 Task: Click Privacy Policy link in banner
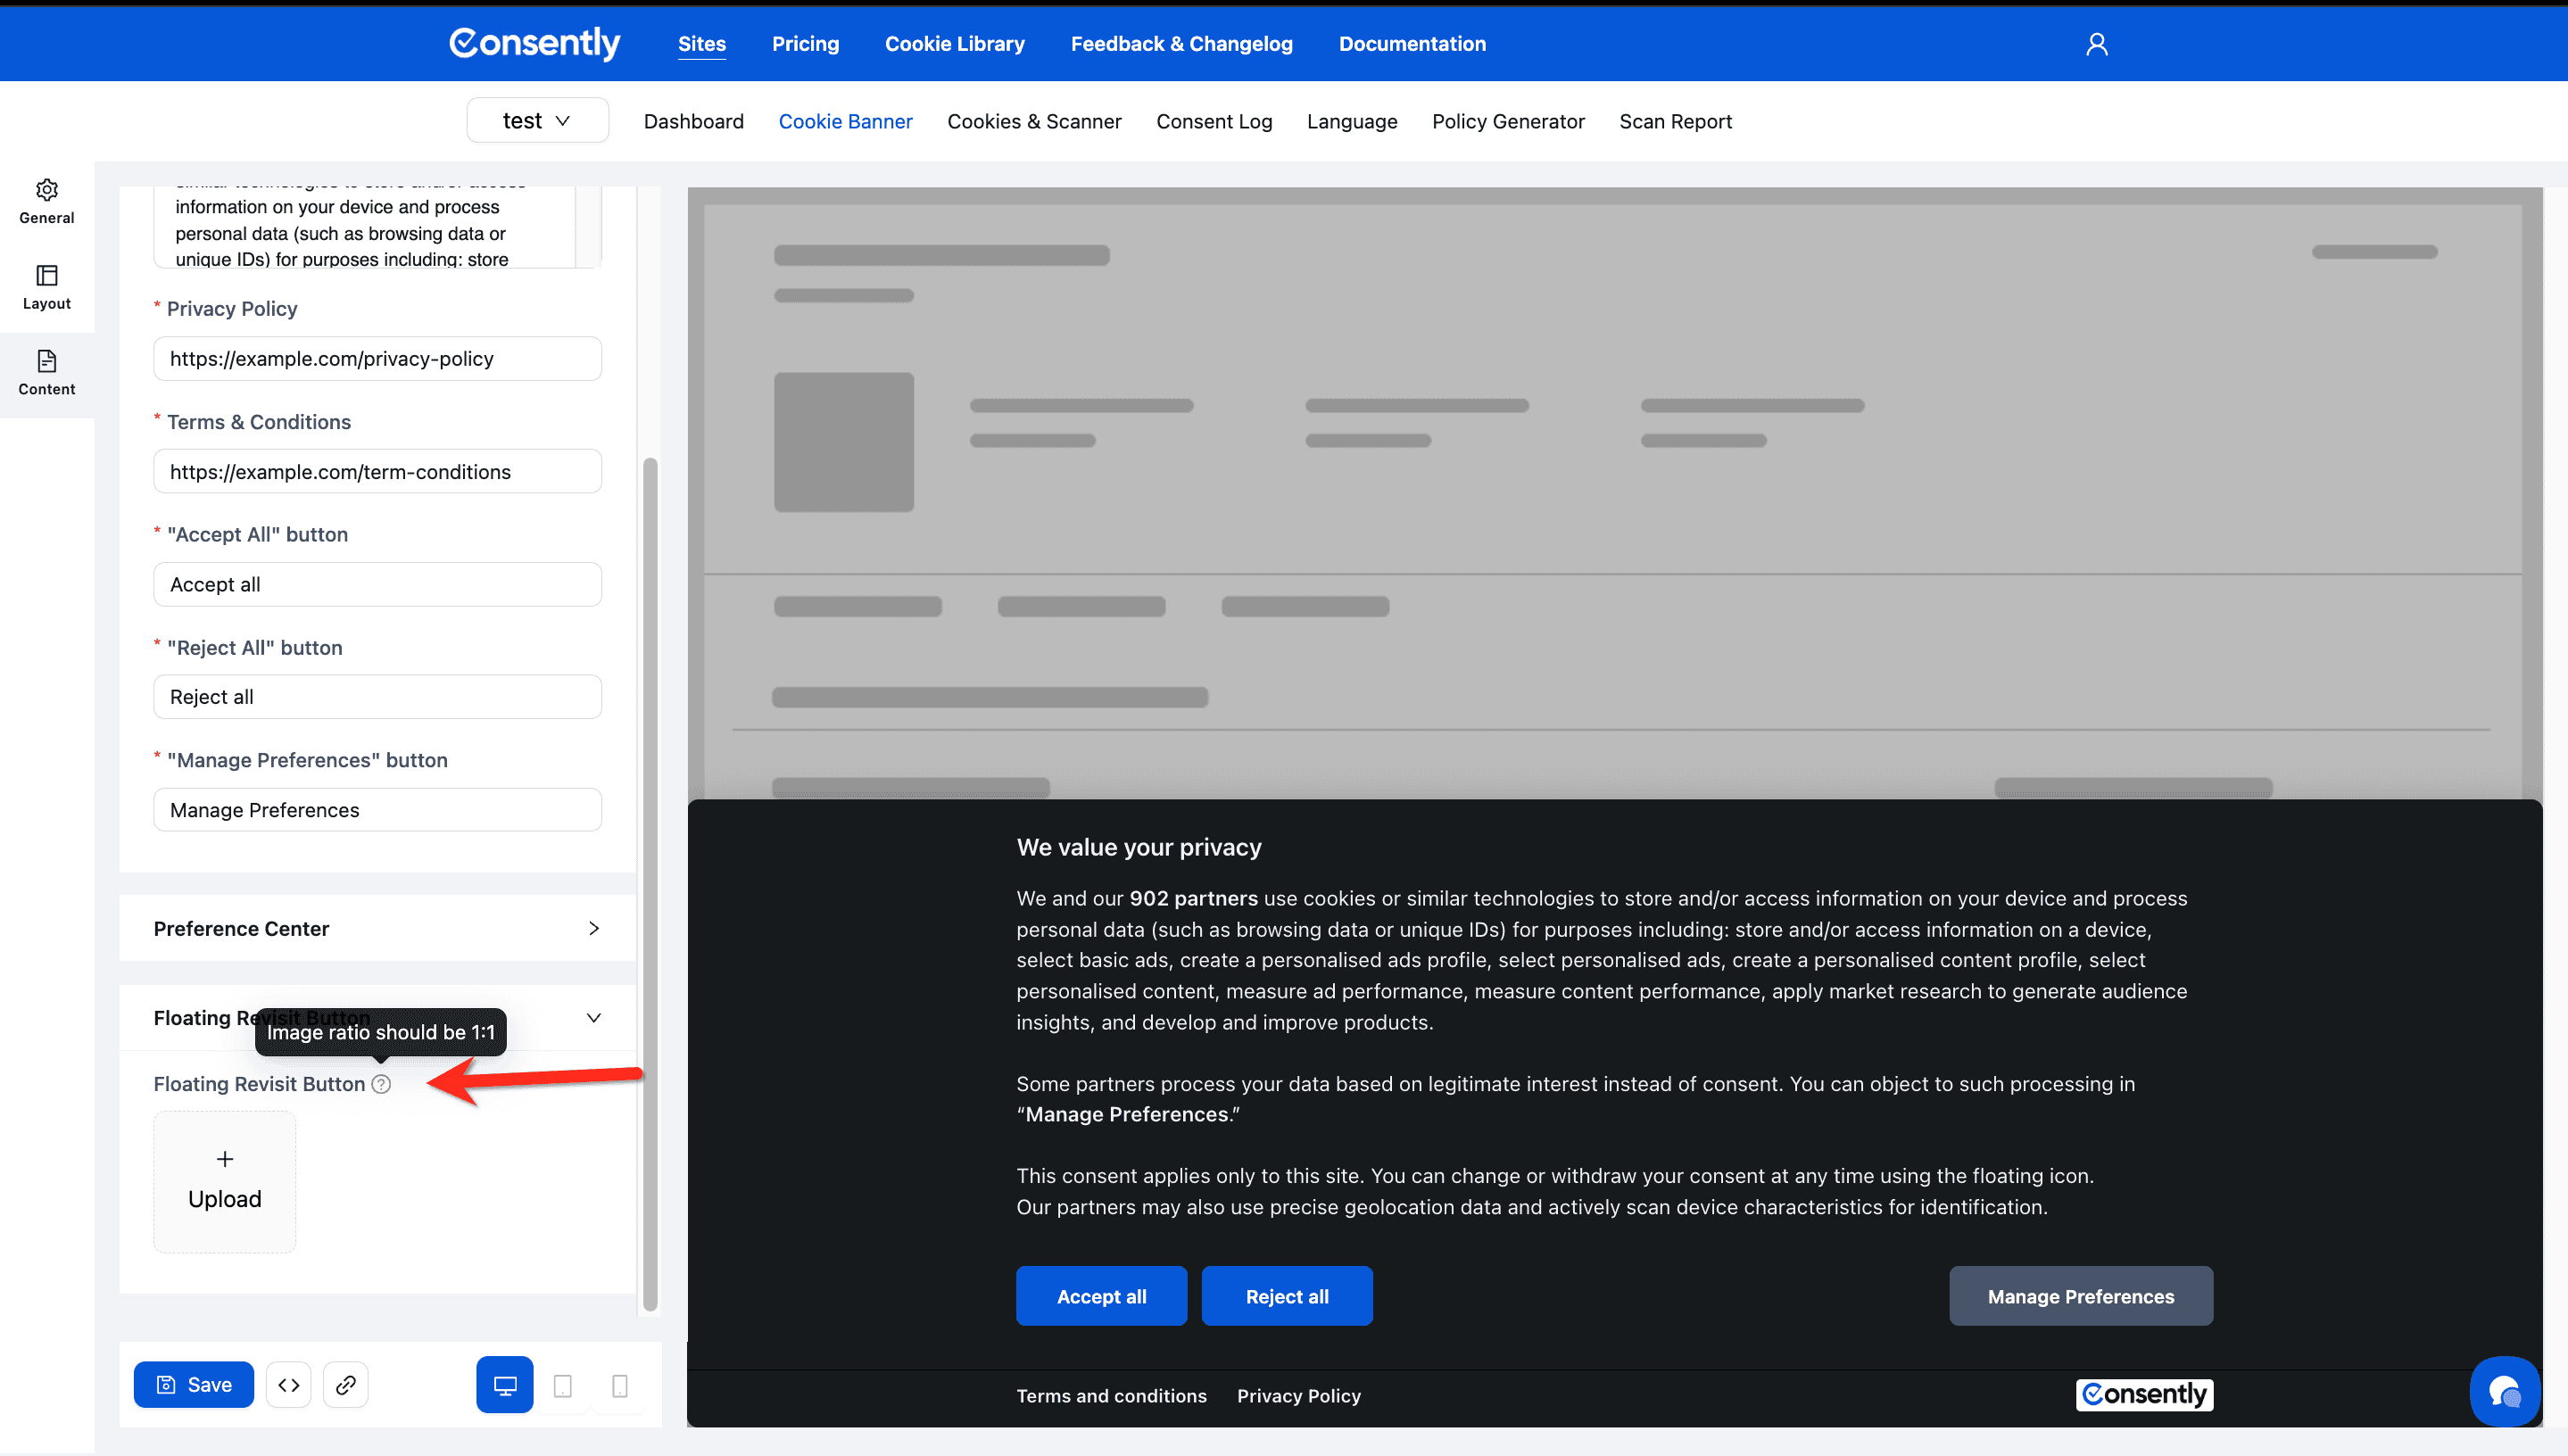pos(1298,1396)
